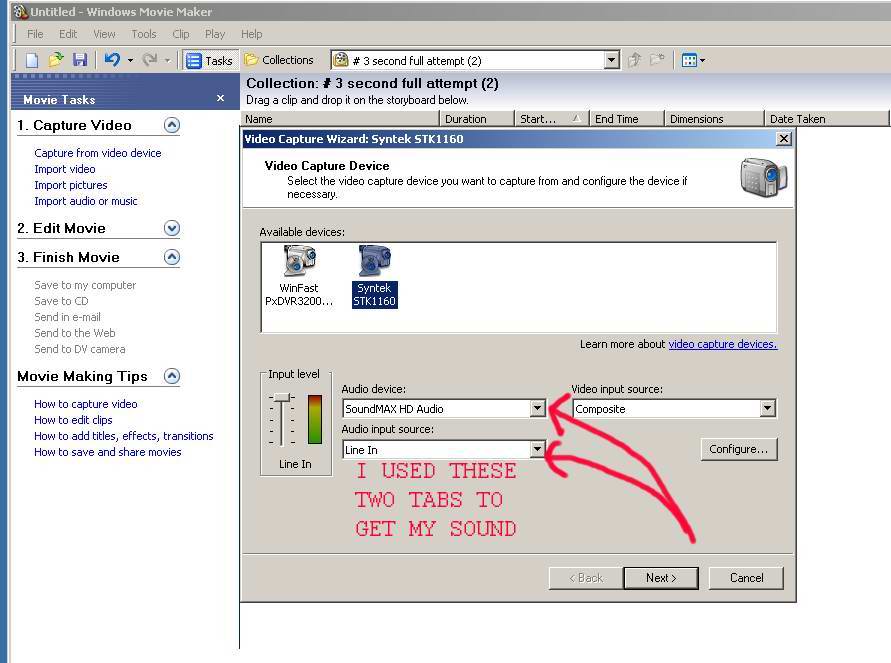Close the Video Capture Wizard dialog

pos(784,139)
